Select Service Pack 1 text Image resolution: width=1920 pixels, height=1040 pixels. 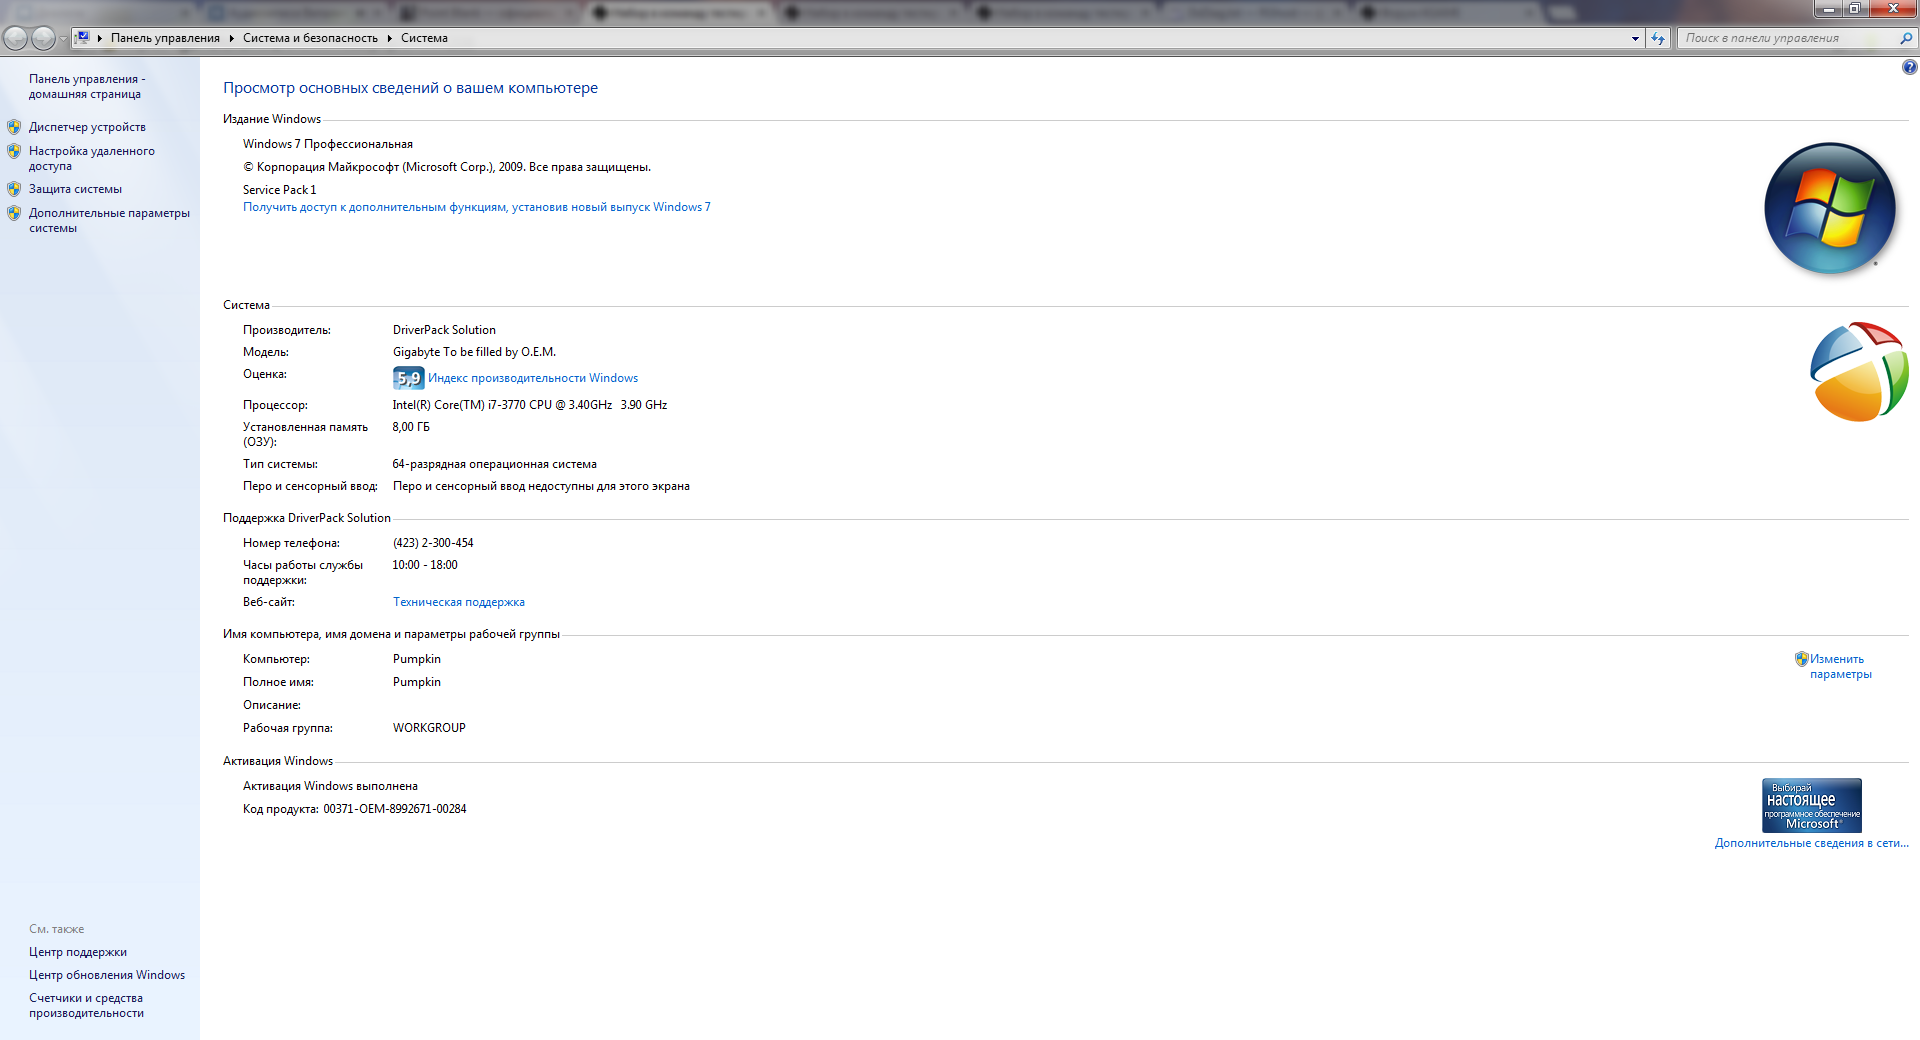(280, 190)
